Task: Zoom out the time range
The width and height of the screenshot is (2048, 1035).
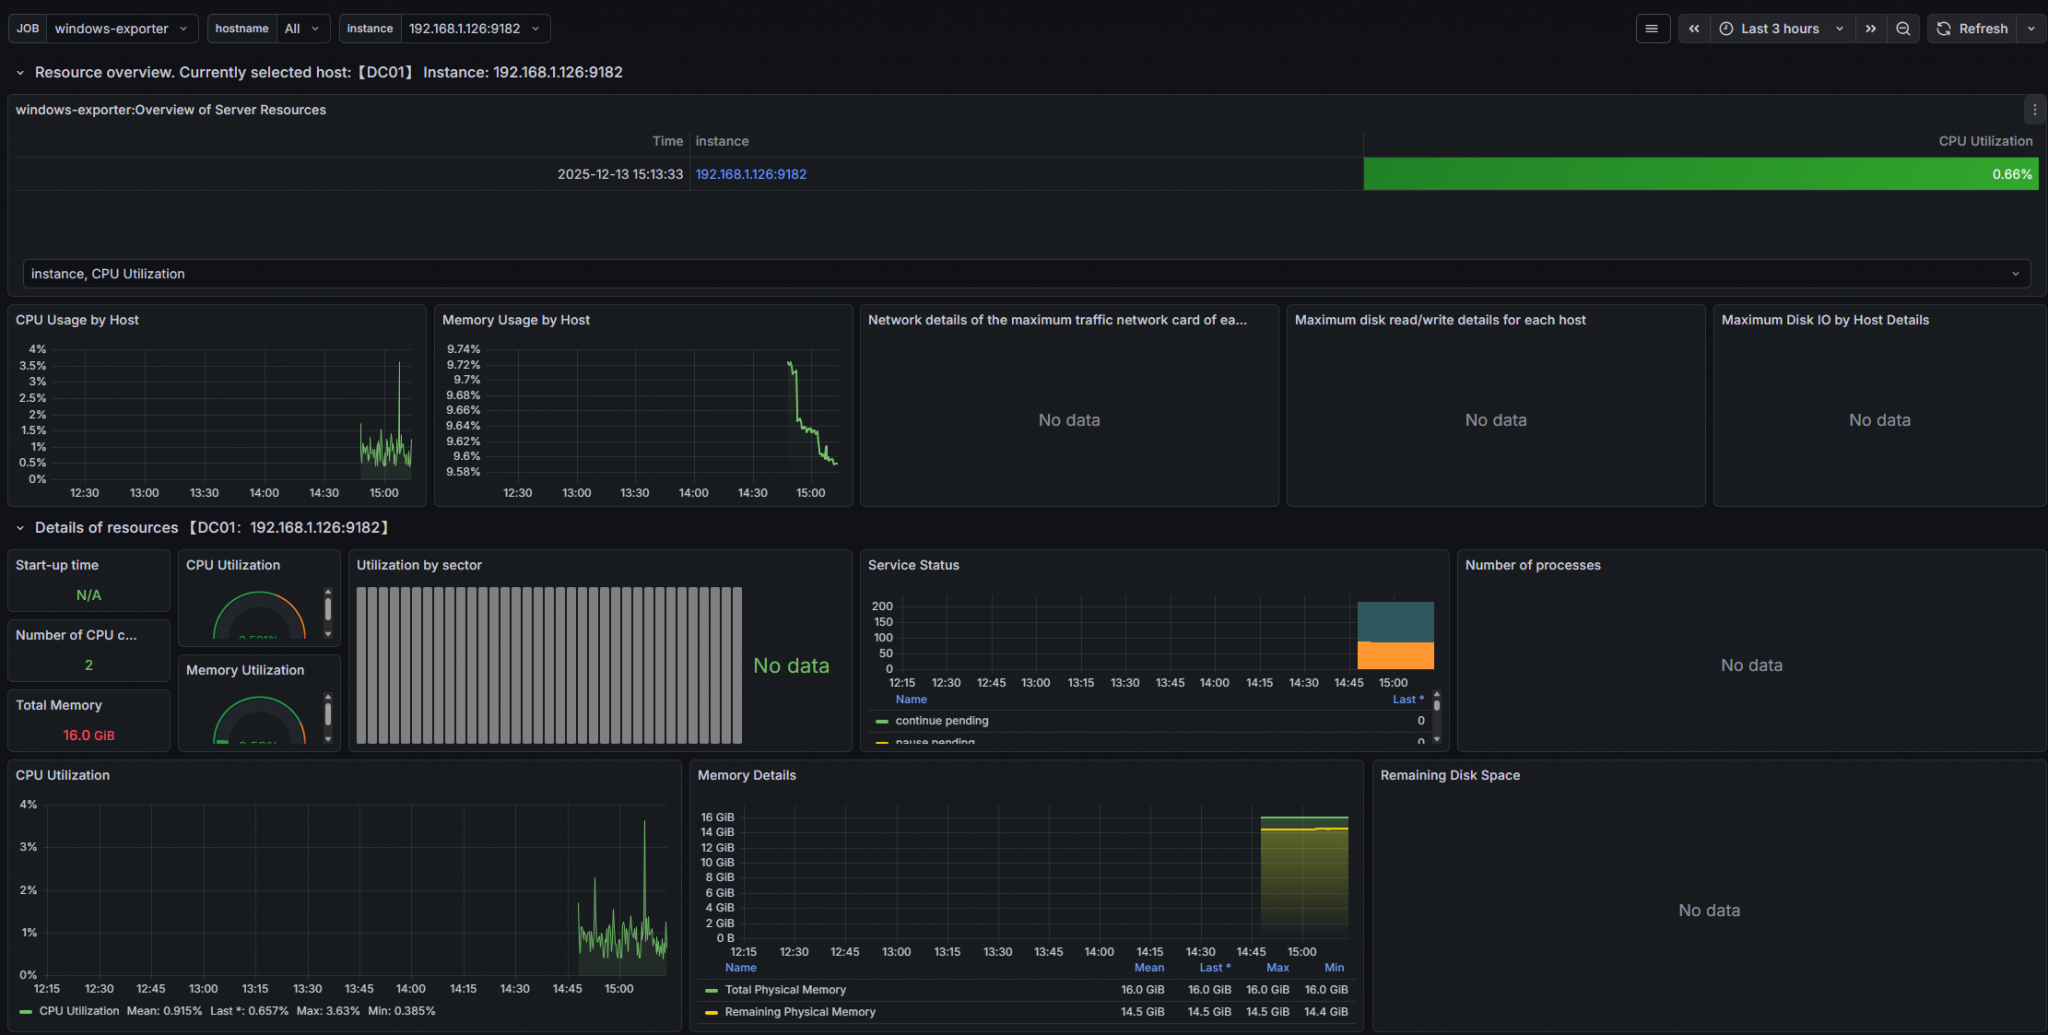Action: coord(1903,29)
